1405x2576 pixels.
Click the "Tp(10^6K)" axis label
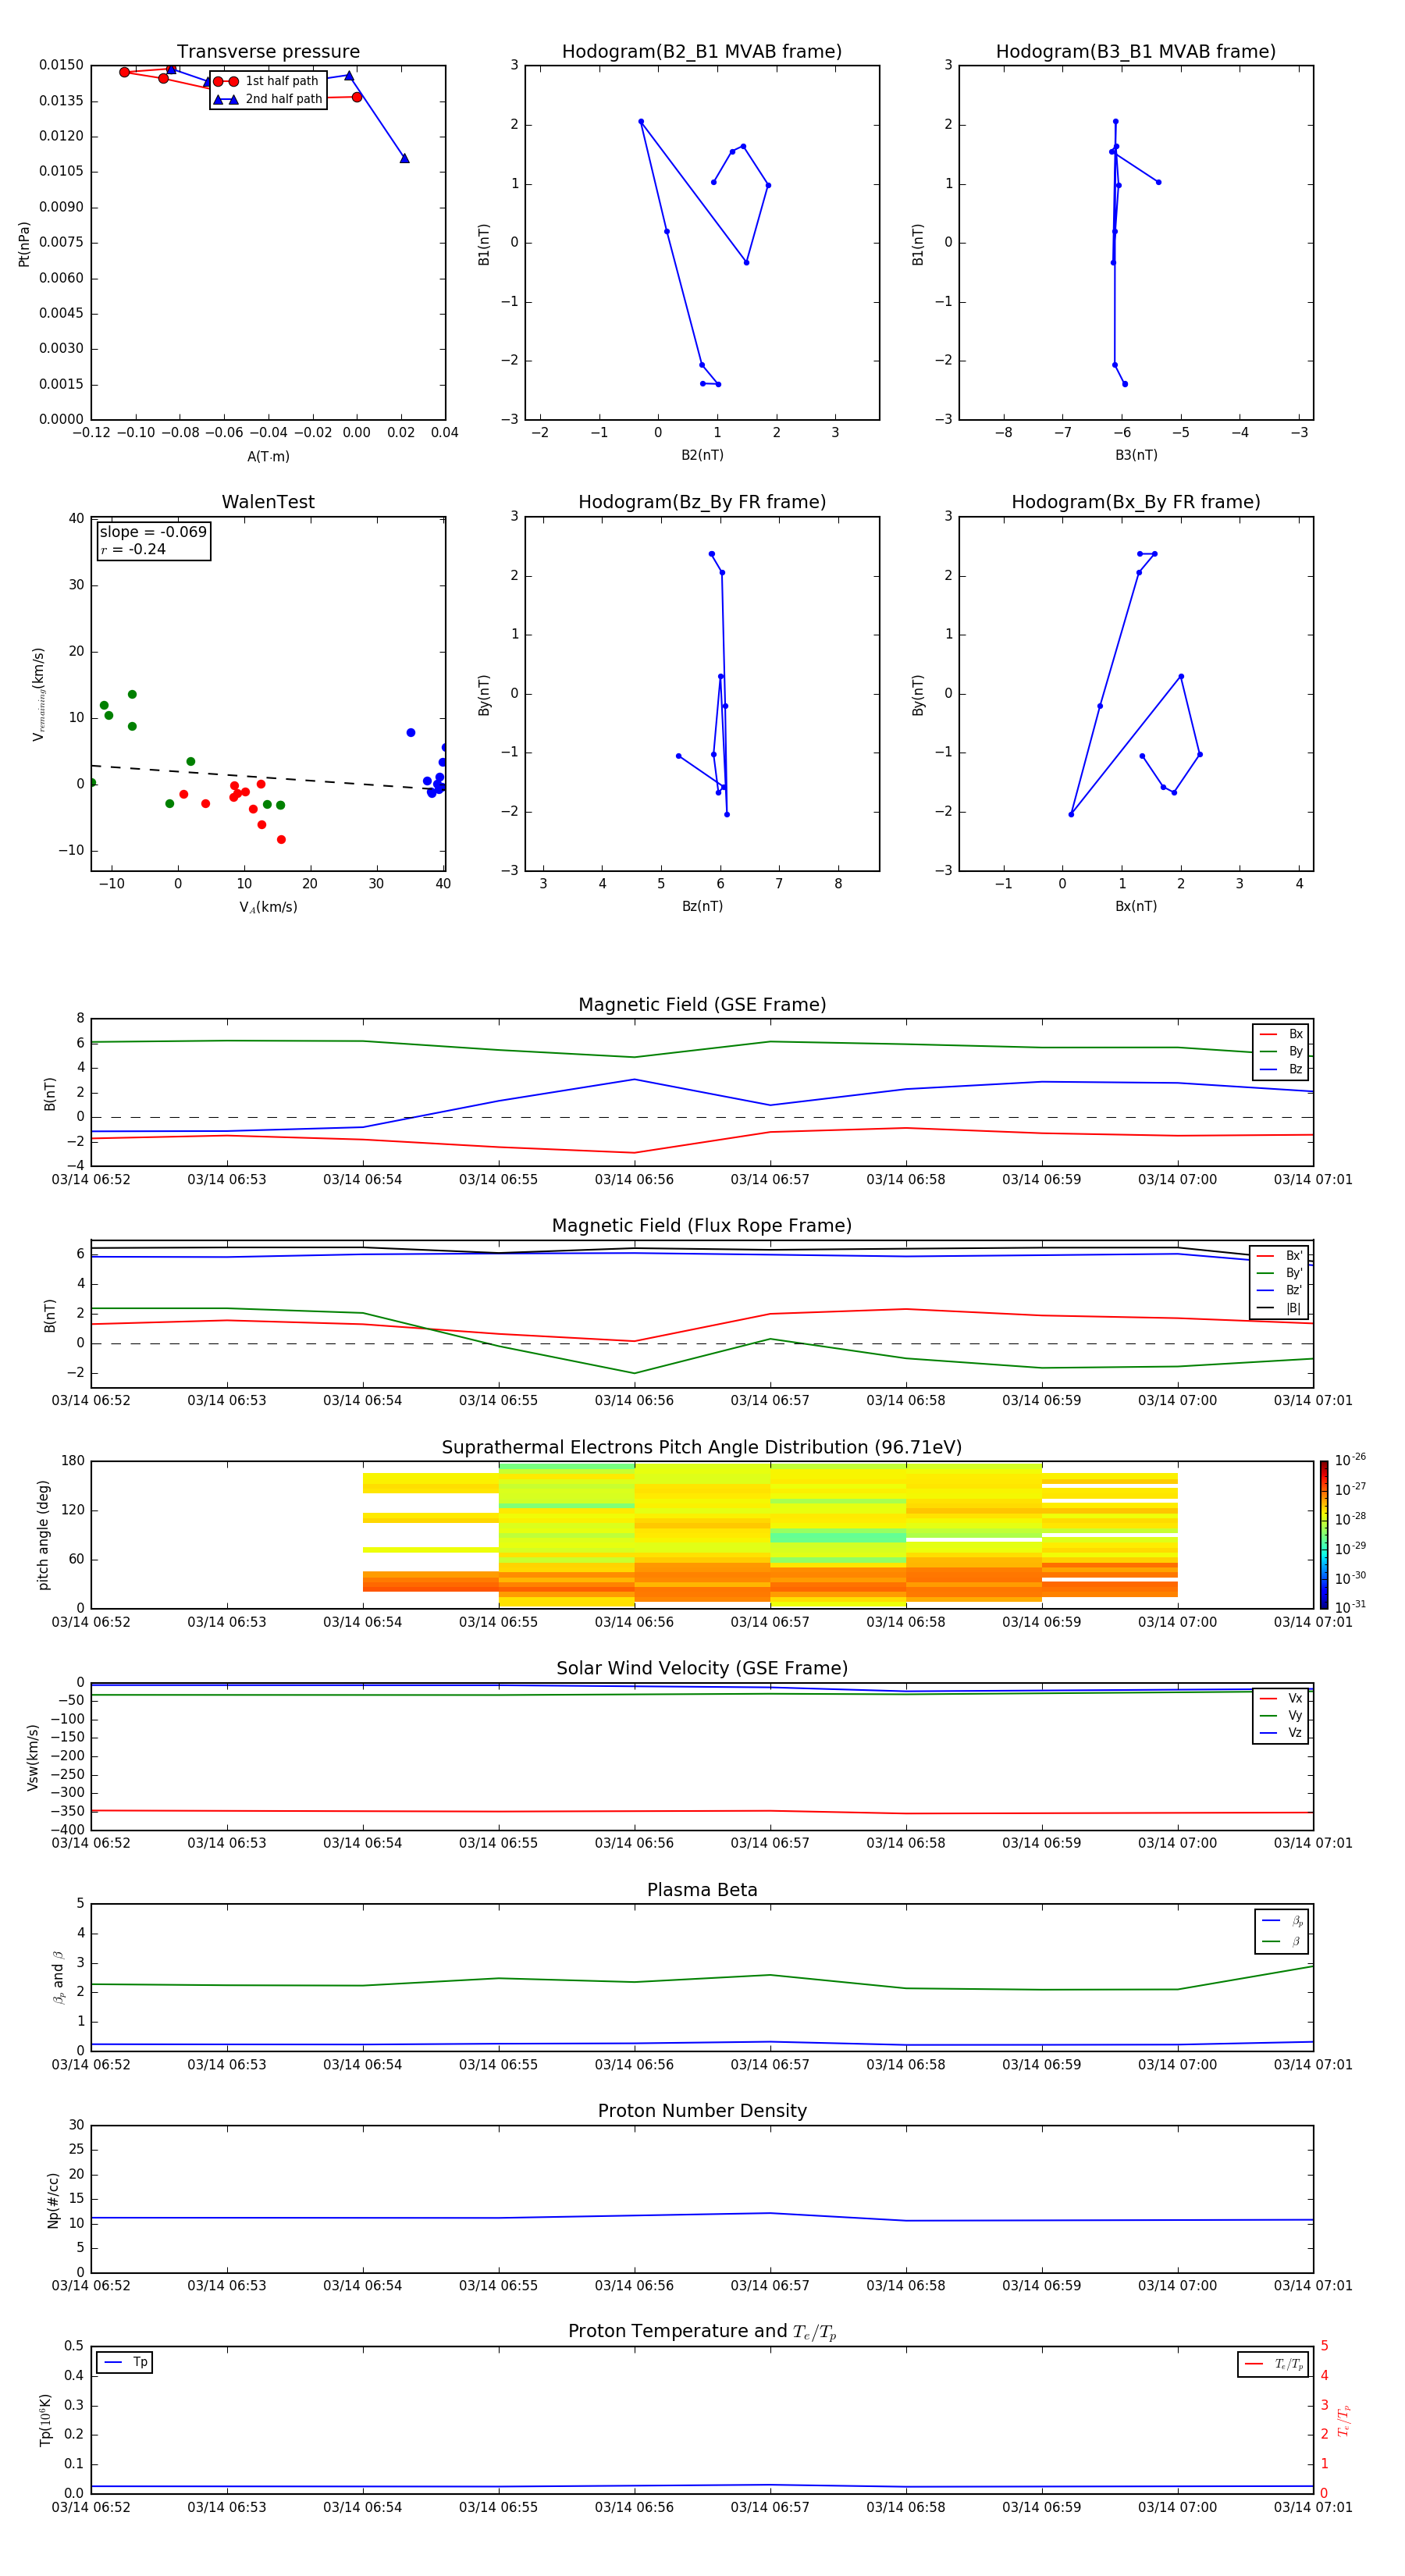pyautogui.click(x=46, y=2420)
